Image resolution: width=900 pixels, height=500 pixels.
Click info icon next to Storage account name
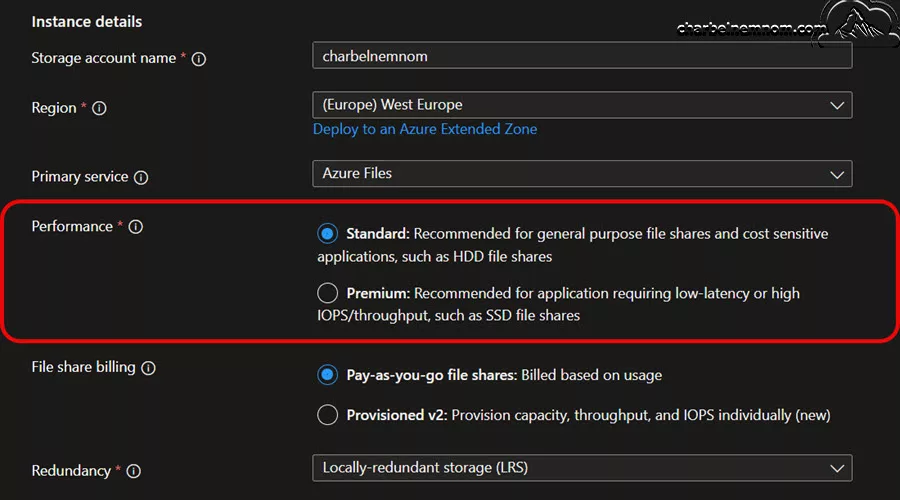pos(199,59)
